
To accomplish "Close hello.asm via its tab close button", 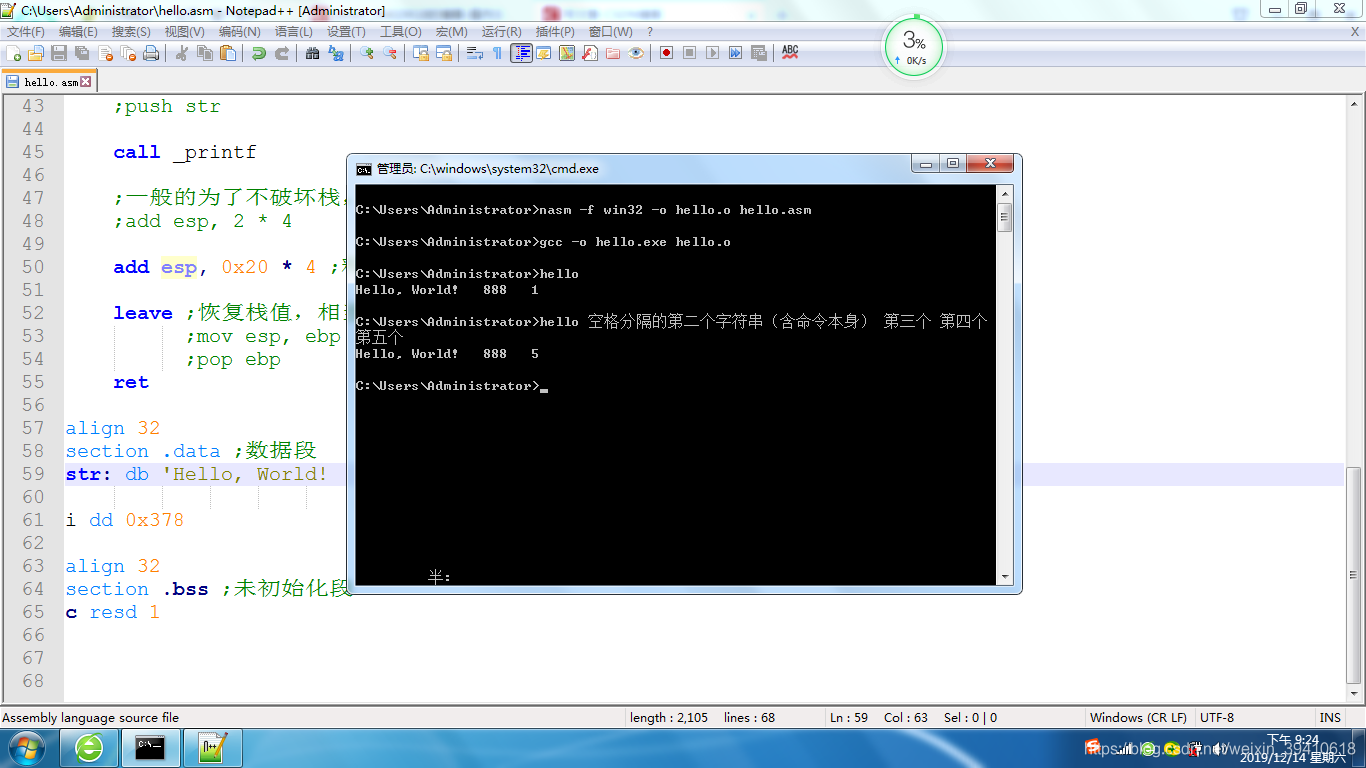I will pyautogui.click(x=86, y=81).
